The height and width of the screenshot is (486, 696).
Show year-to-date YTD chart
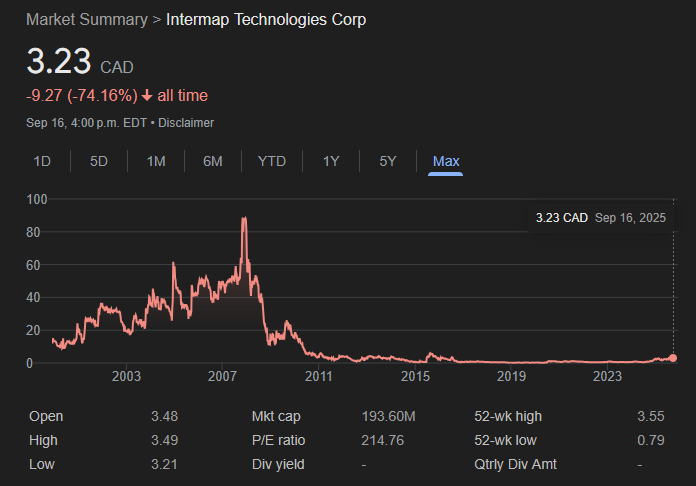(x=272, y=161)
